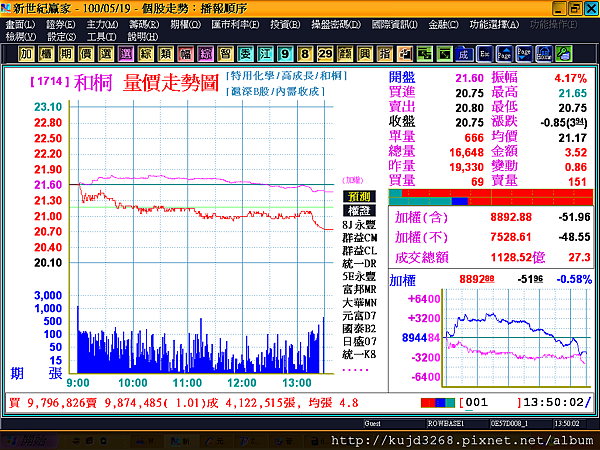Click the yellow 選 toolbar icon
This screenshot has height=450, width=600.
coord(106,54)
